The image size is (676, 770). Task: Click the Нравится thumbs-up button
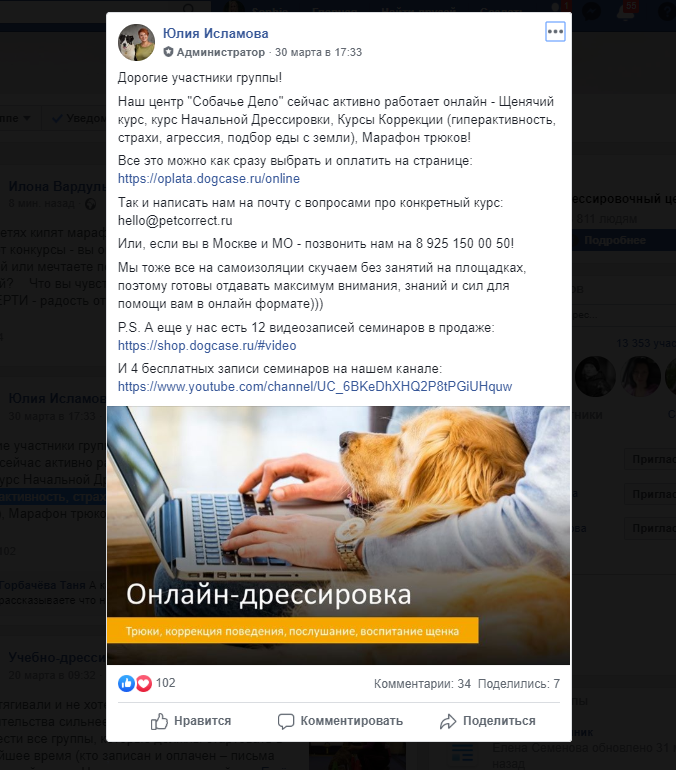(x=190, y=721)
